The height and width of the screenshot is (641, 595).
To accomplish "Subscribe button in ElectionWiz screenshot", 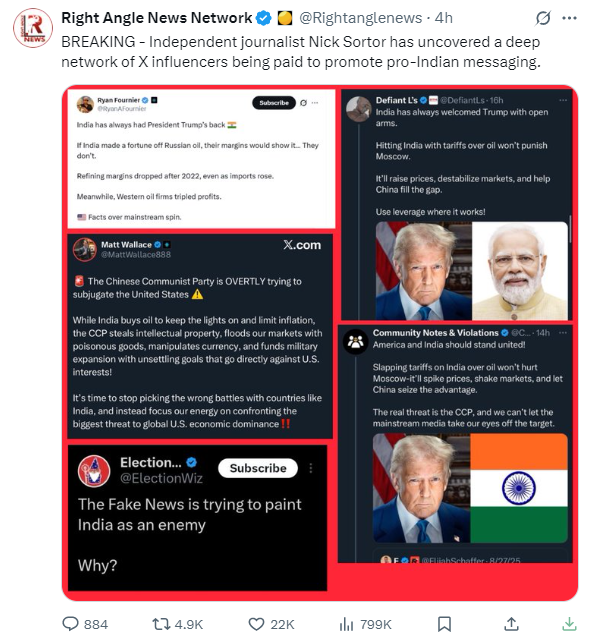I will pyautogui.click(x=258, y=468).
